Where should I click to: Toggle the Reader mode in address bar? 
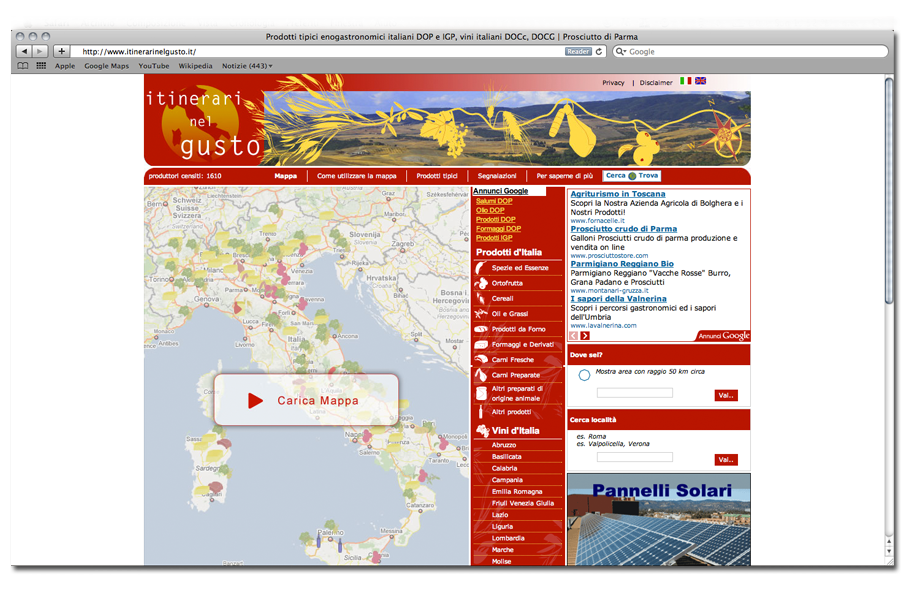tap(580, 51)
